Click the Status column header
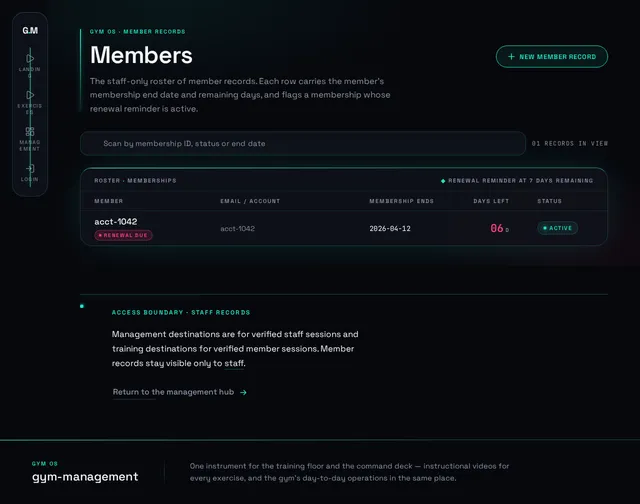 (x=549, y=201)
